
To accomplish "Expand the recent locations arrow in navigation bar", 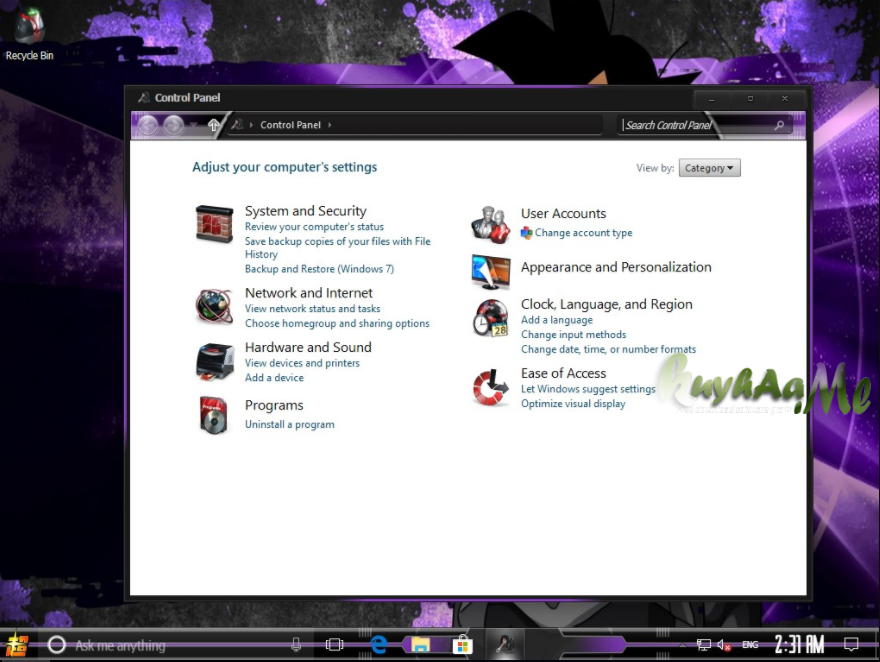I will click(194, 125).
